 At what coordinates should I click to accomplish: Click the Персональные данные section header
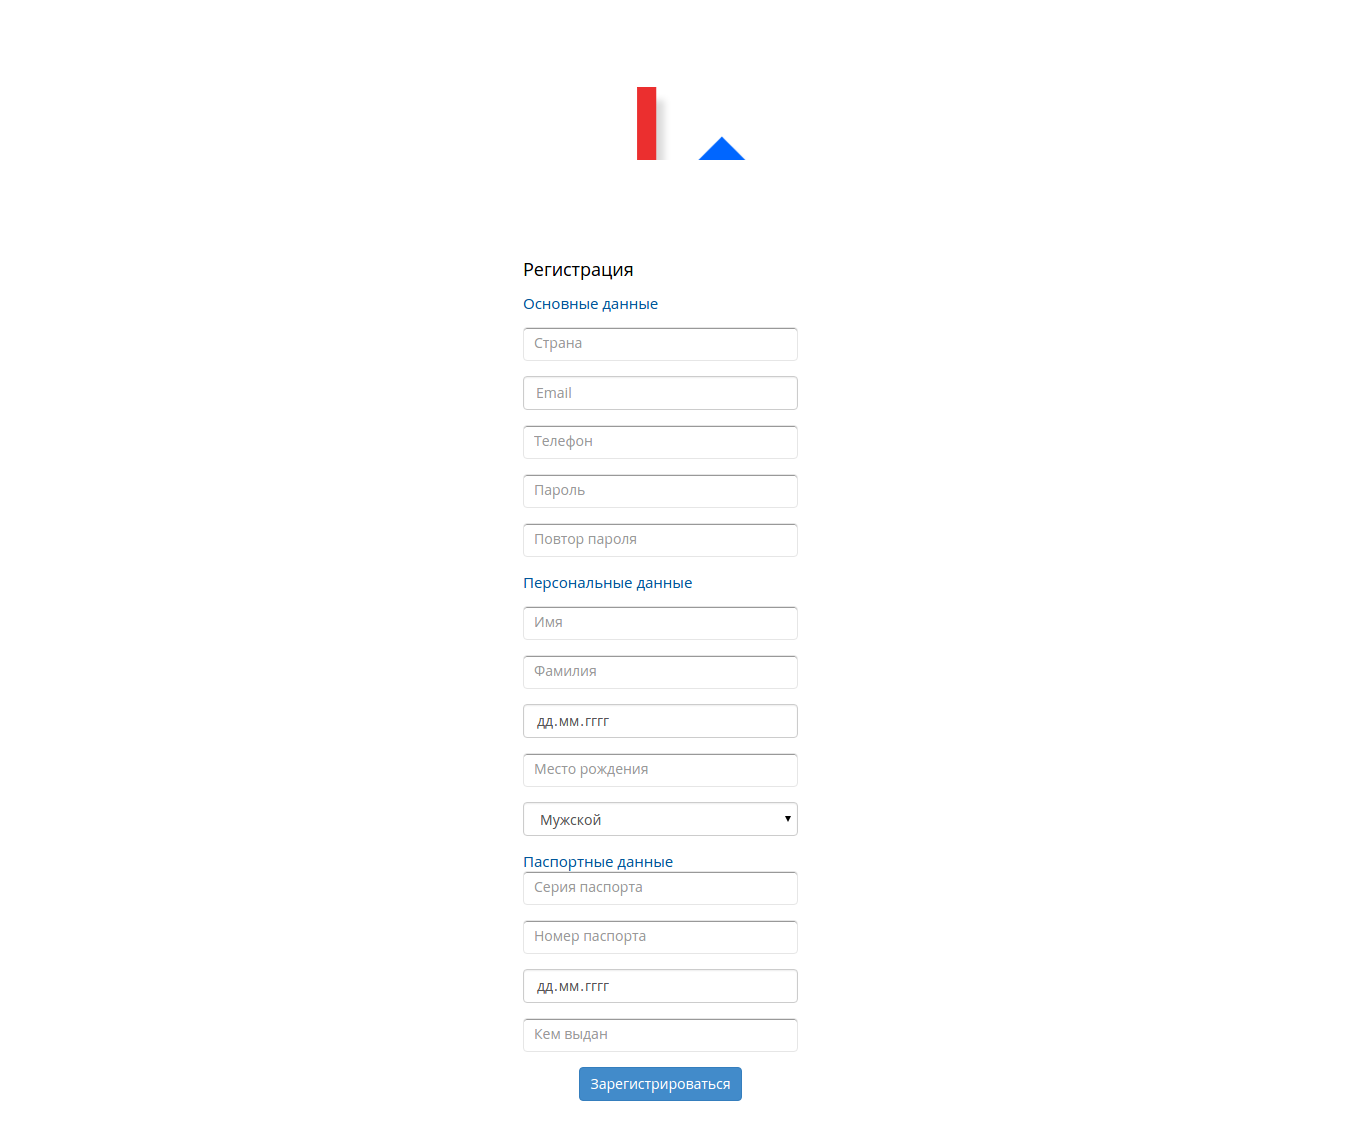point(607,582)
